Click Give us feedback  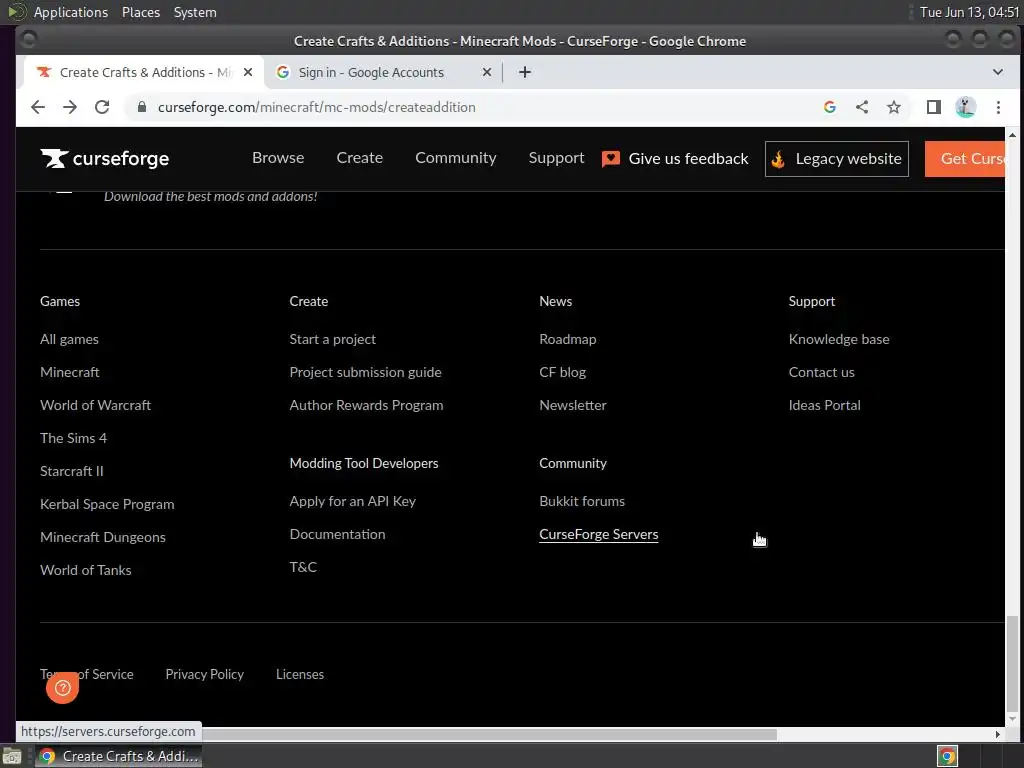pos(675,159)
